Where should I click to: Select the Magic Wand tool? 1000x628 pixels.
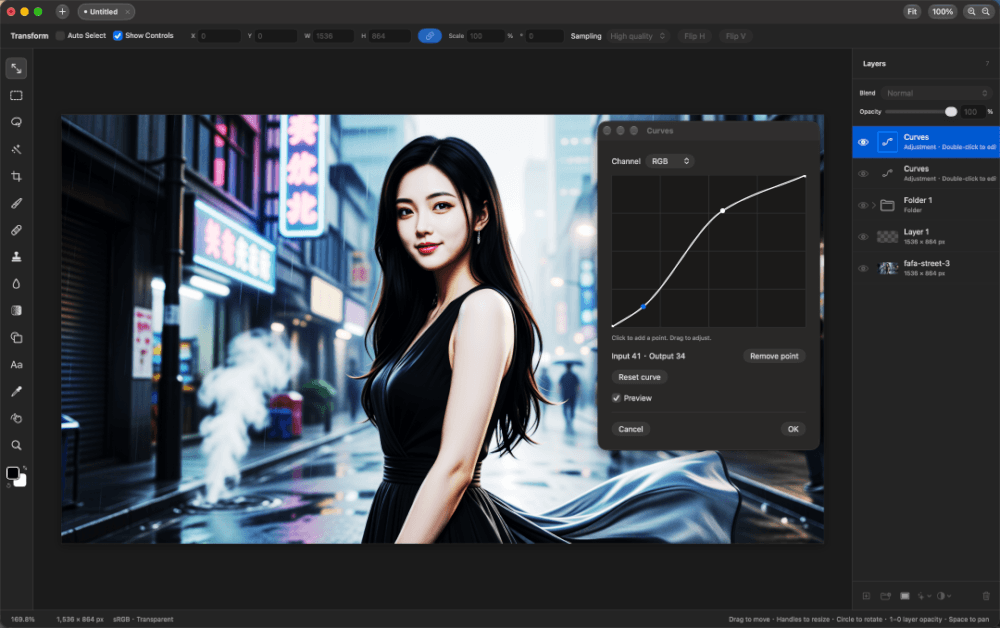coord(16,149)
